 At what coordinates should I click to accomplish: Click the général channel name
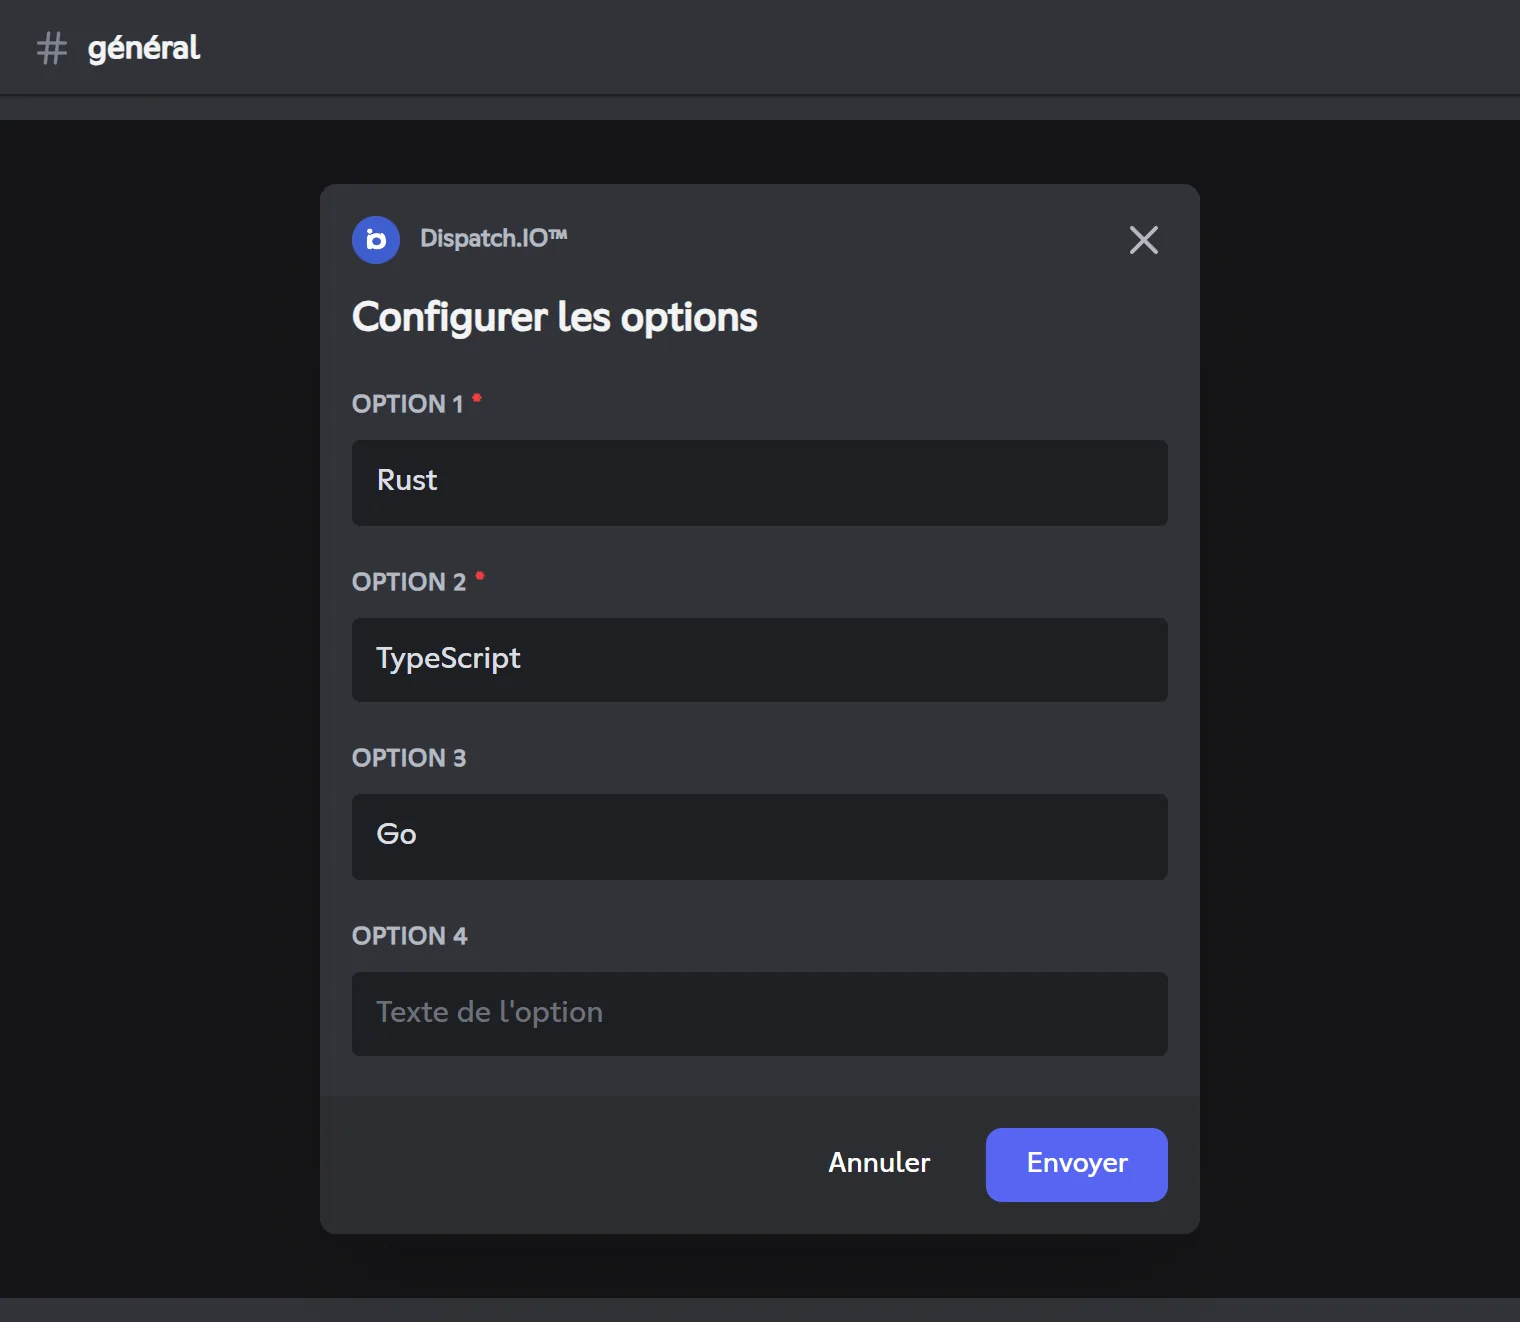(x=144, y=48)
